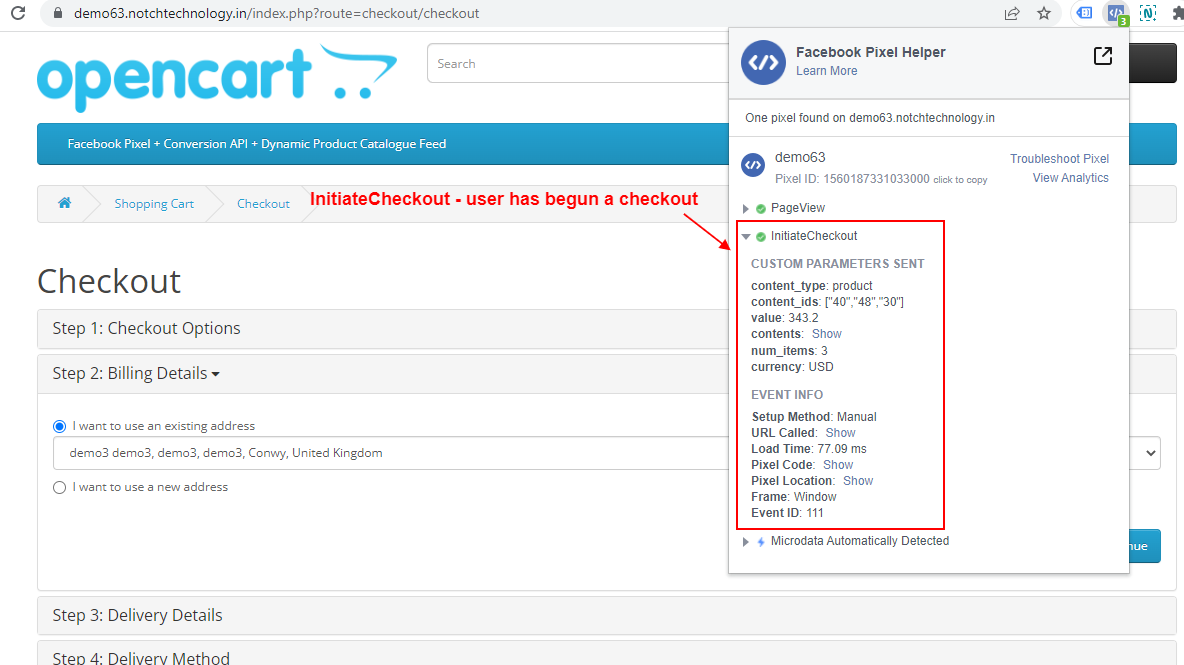Click the Troubleshoot Pixel link

[1059, 158]
